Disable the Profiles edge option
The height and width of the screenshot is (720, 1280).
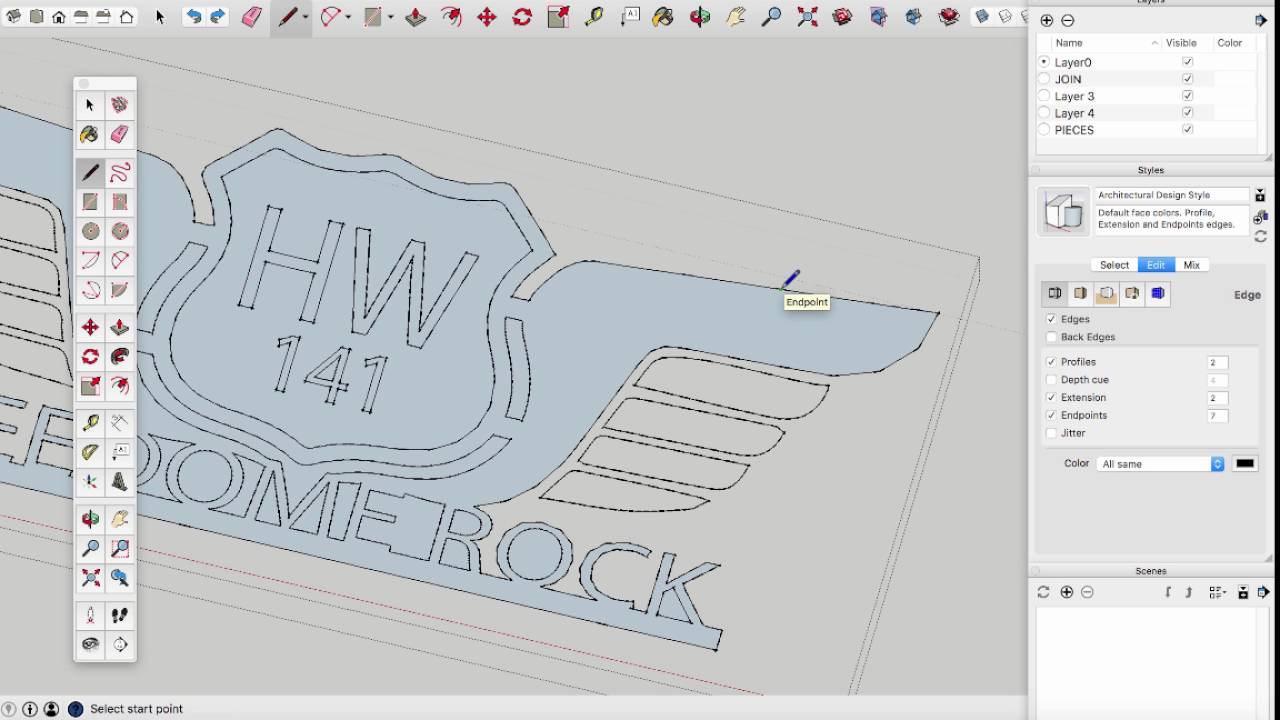[x=1051, y=362]
